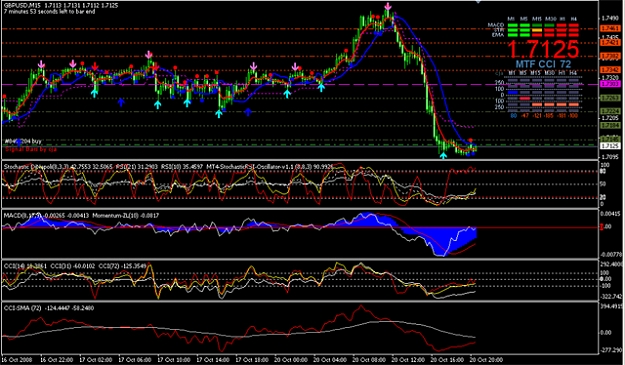Click the orange 1.7461 price level tag

point(610,28)
